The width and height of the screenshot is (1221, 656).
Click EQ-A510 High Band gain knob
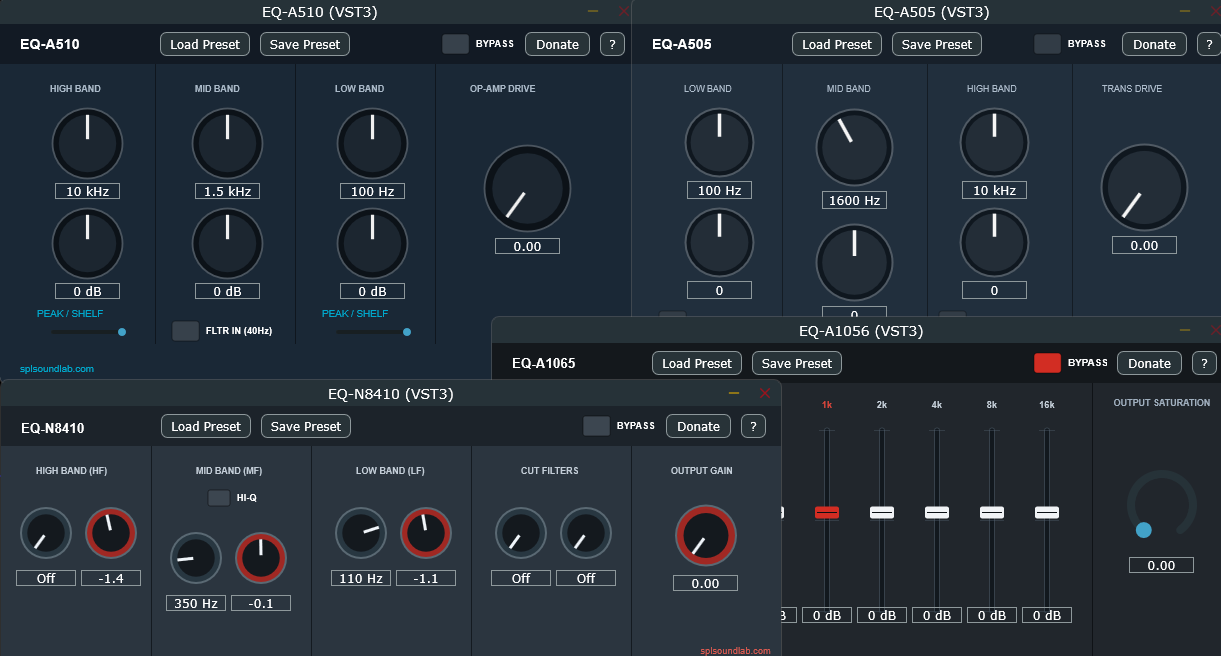(x=87, y=243)
